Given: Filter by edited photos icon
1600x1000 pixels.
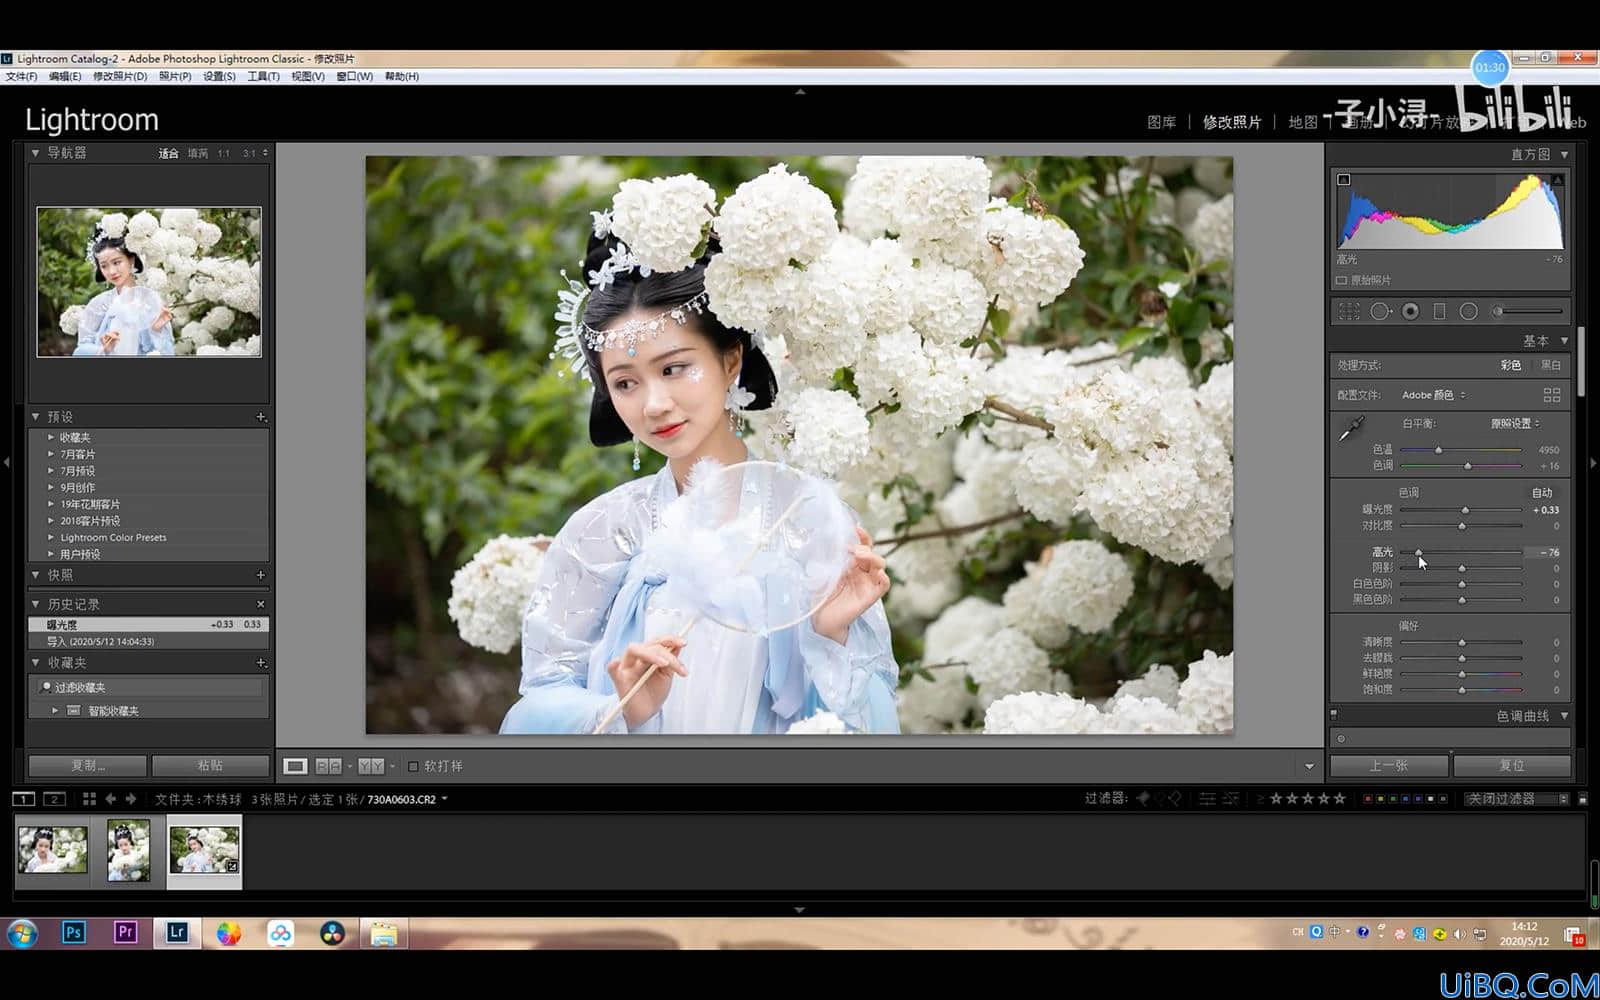Looking at the screenshot, I should 1208,798.
